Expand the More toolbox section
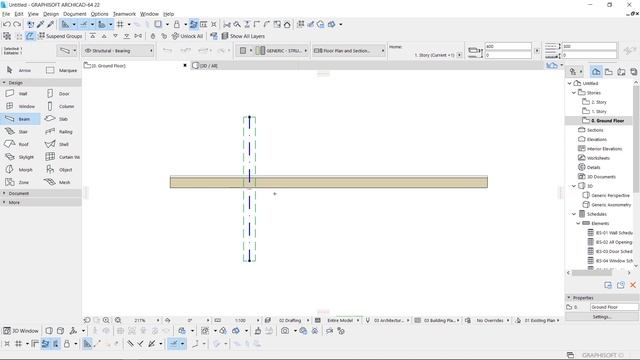The height and width of the screenshot is (360, 640). click(41, 202)
